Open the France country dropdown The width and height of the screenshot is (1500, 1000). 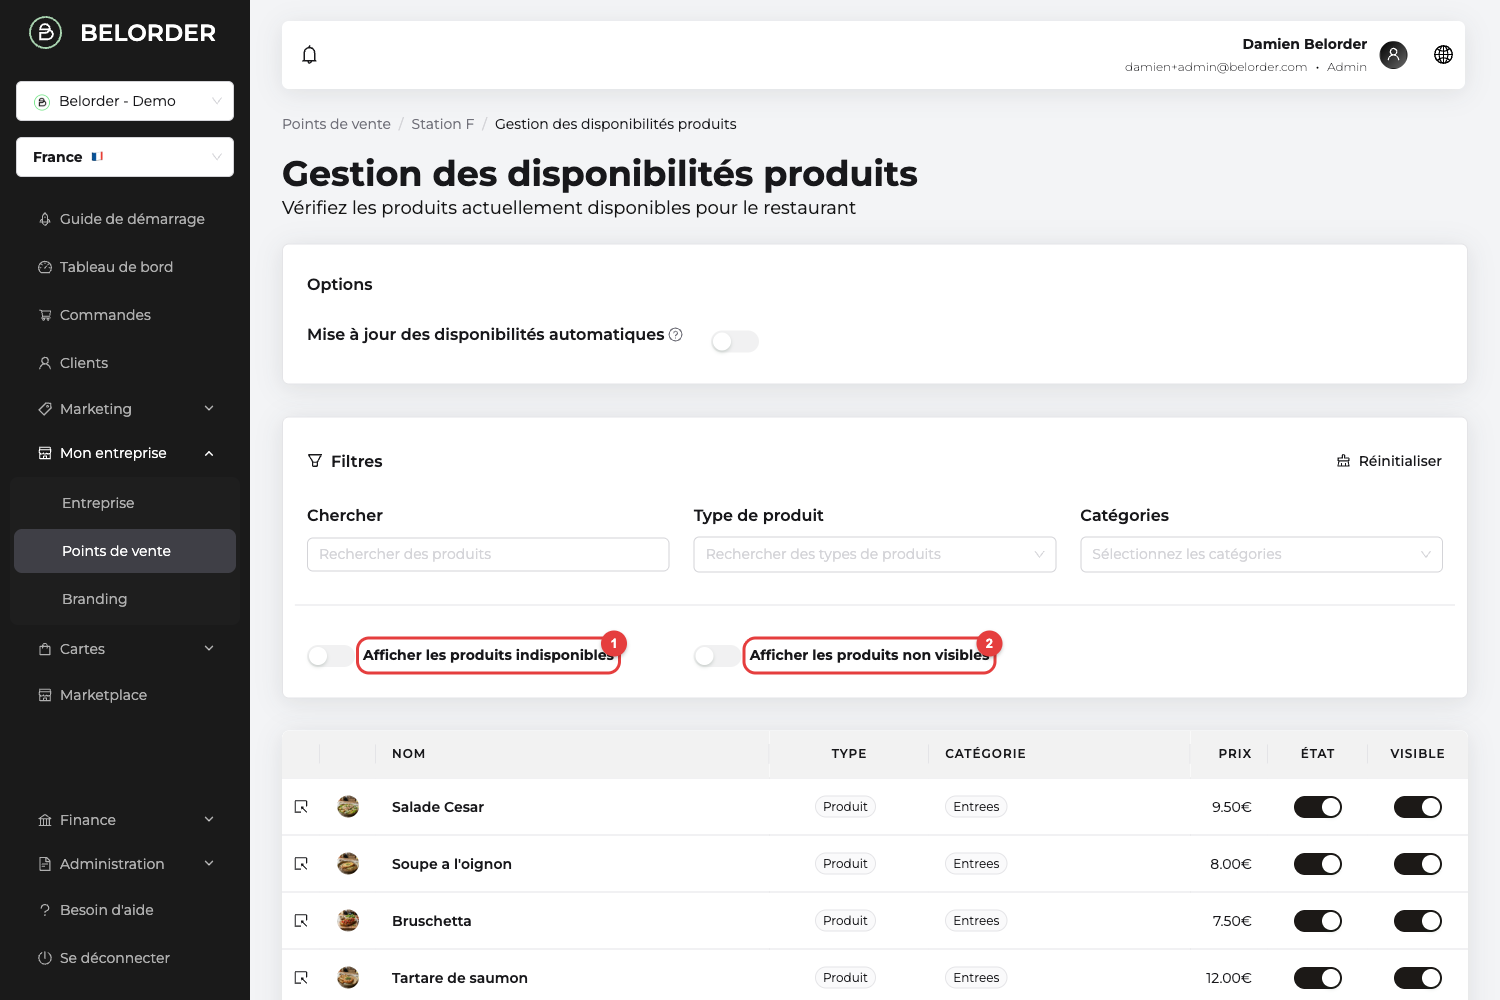click(x=125, y=157)
